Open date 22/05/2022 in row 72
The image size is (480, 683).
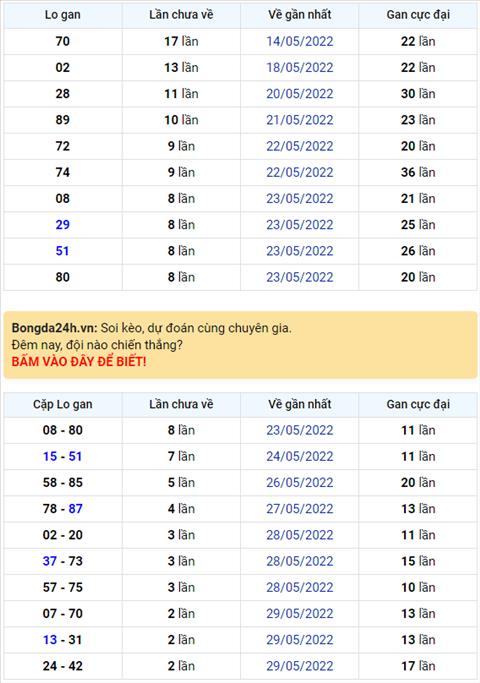[300, 146]
